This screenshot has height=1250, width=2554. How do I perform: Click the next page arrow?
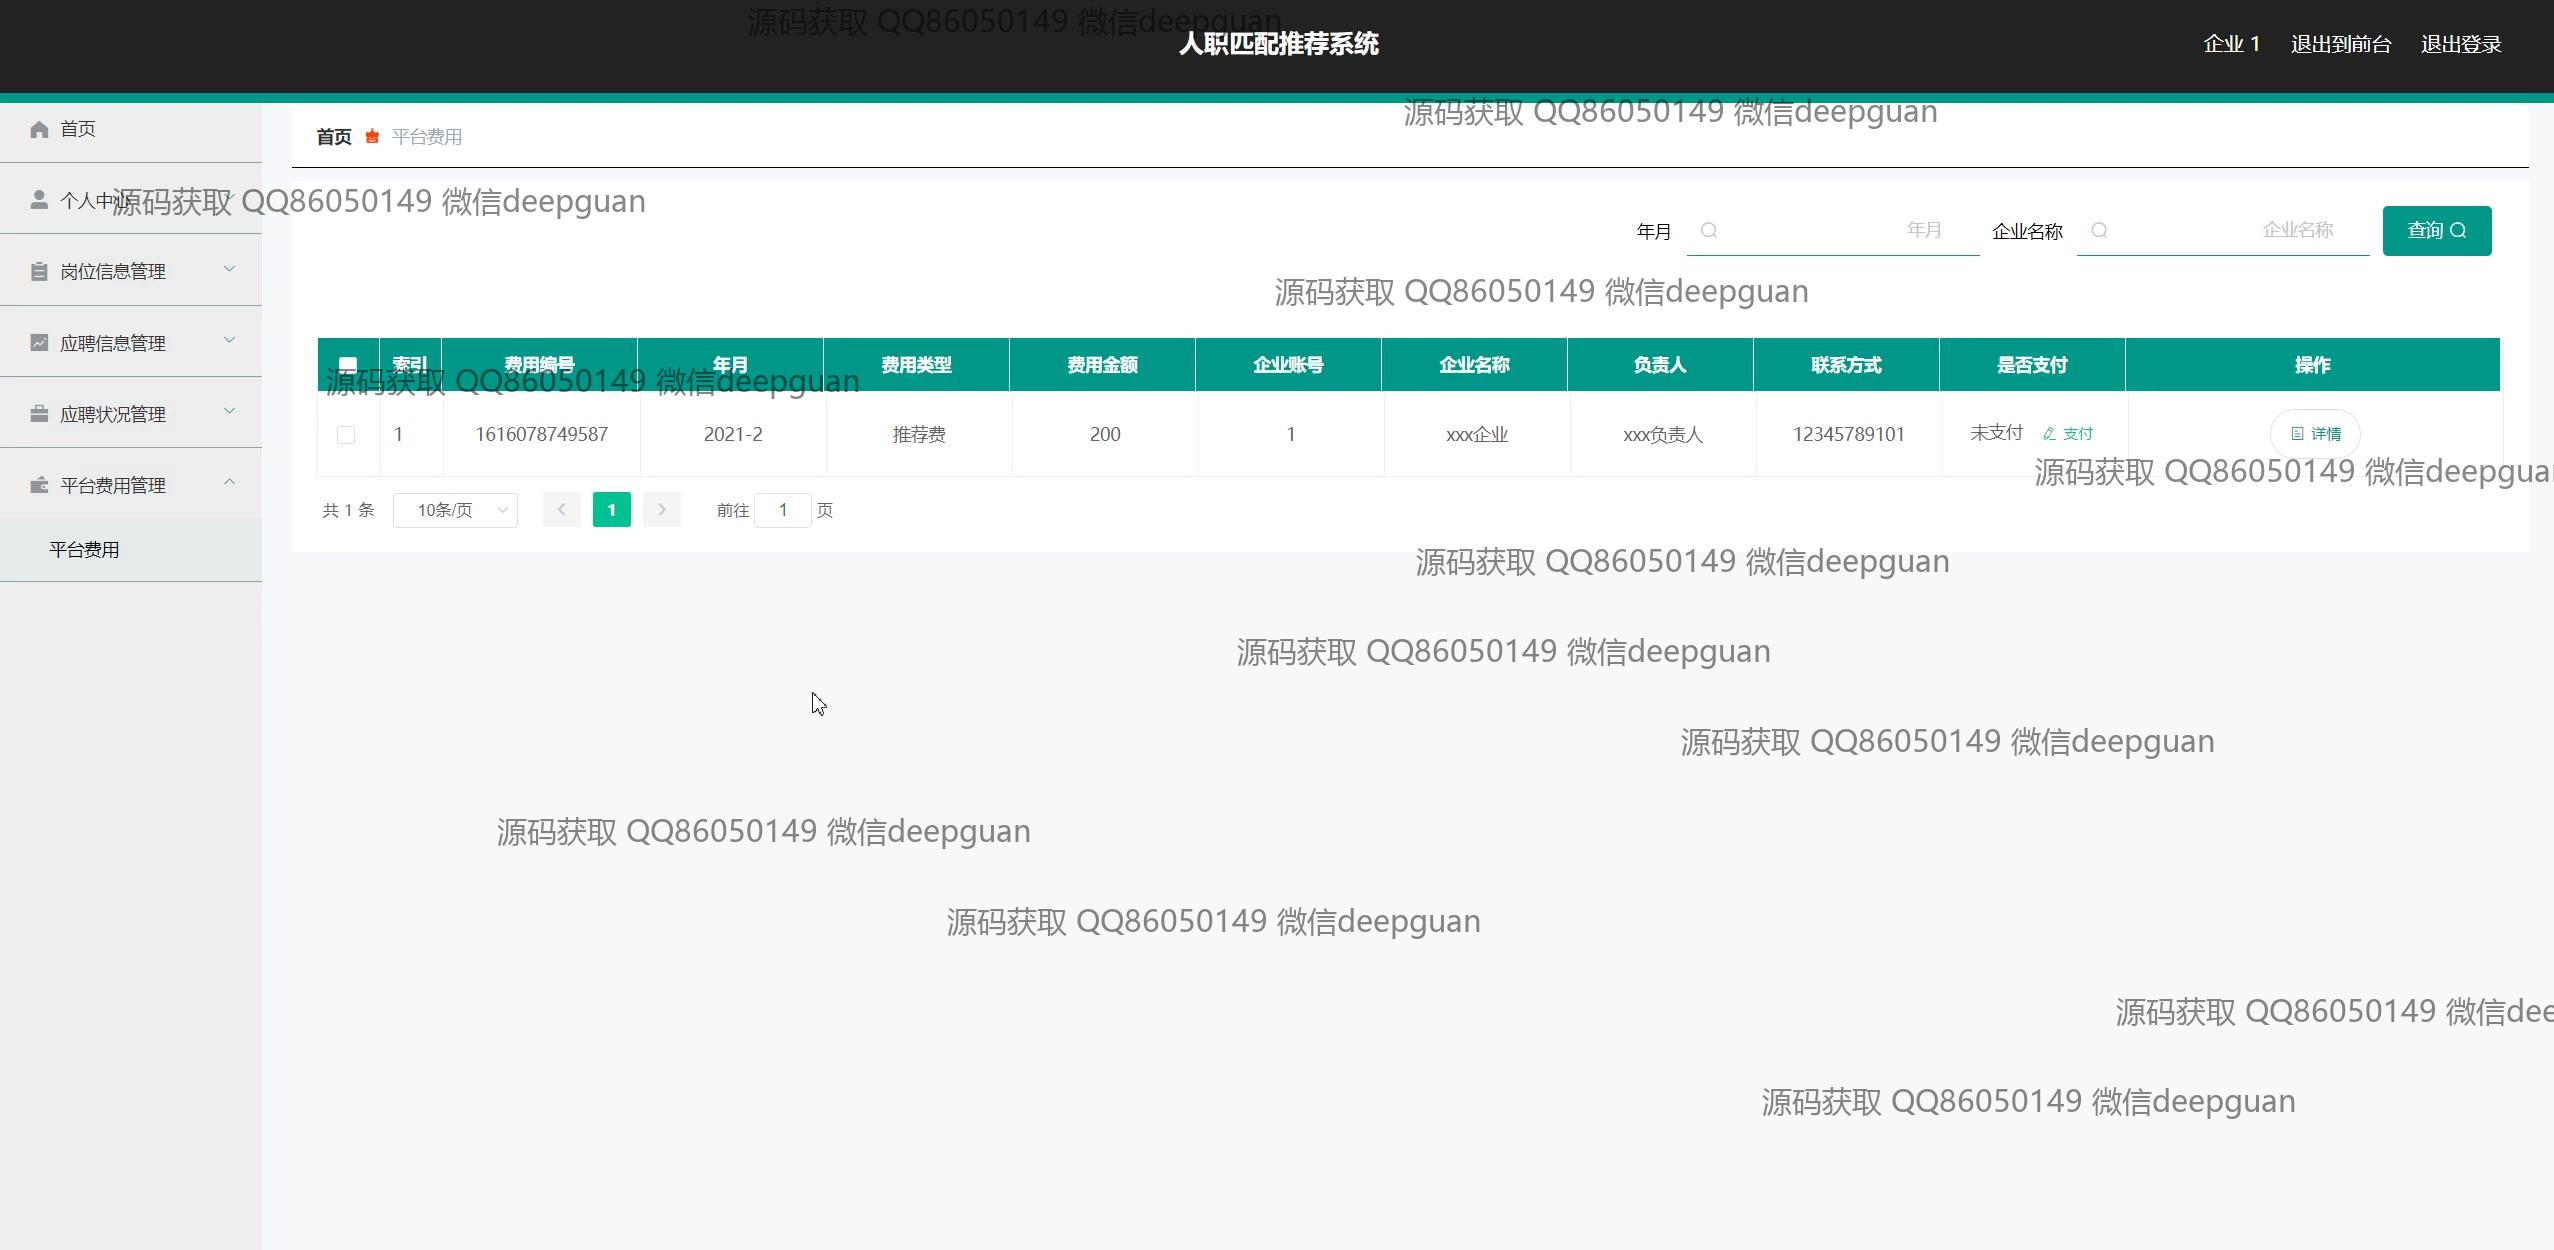click(x=661, y=510)
